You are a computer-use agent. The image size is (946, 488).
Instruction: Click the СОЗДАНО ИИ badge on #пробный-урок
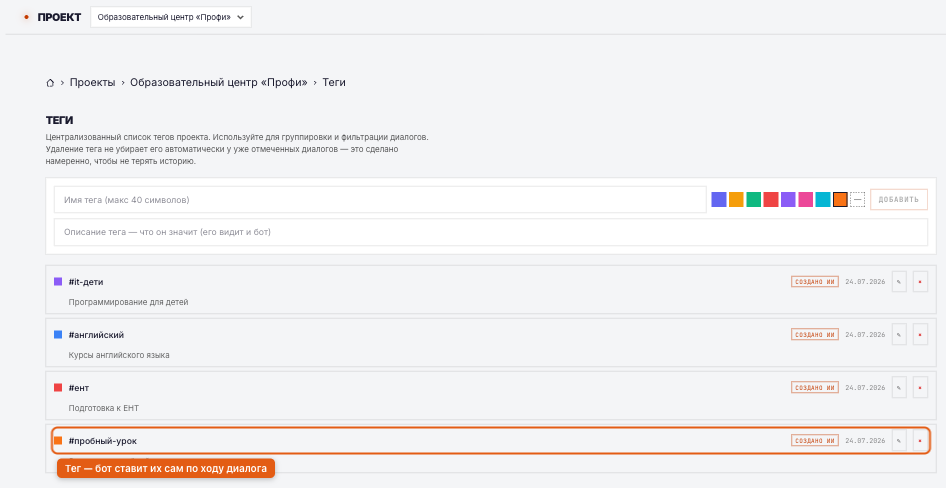pyautogui.click(x=814, y=440)
